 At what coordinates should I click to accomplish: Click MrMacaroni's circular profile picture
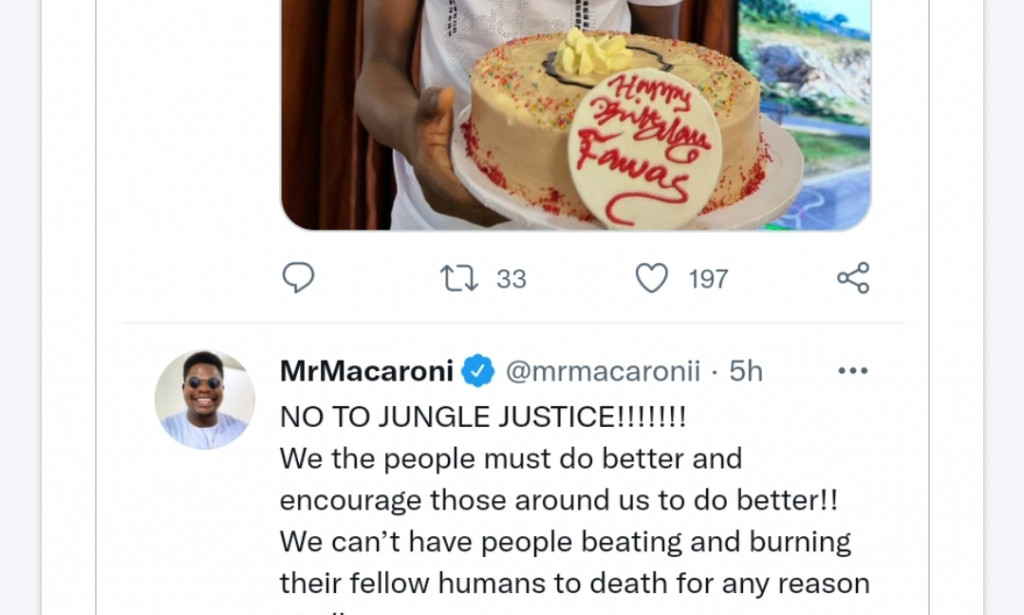pos(205,398)
